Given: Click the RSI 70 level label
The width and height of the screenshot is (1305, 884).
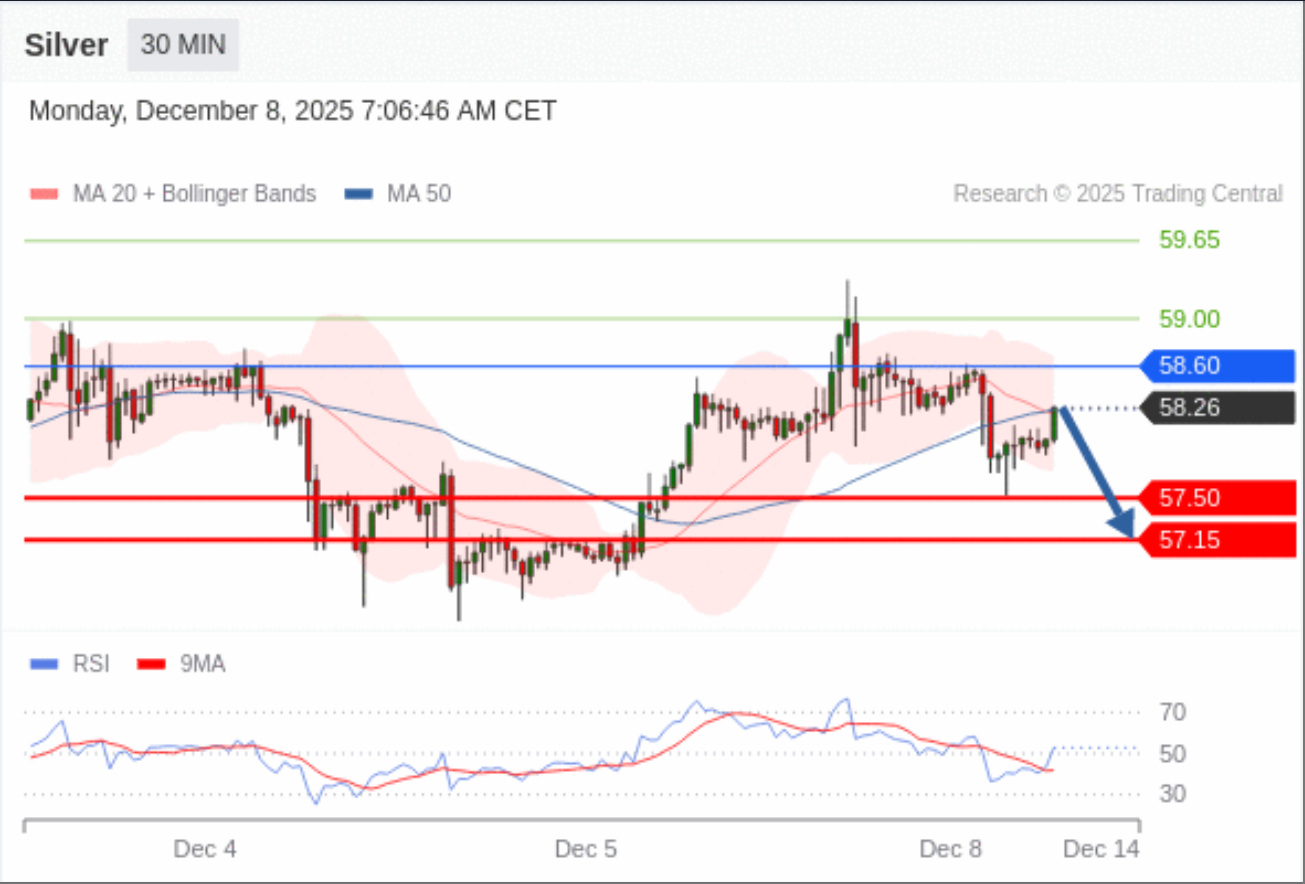Looking at the screenshot, I should 1174,713.
